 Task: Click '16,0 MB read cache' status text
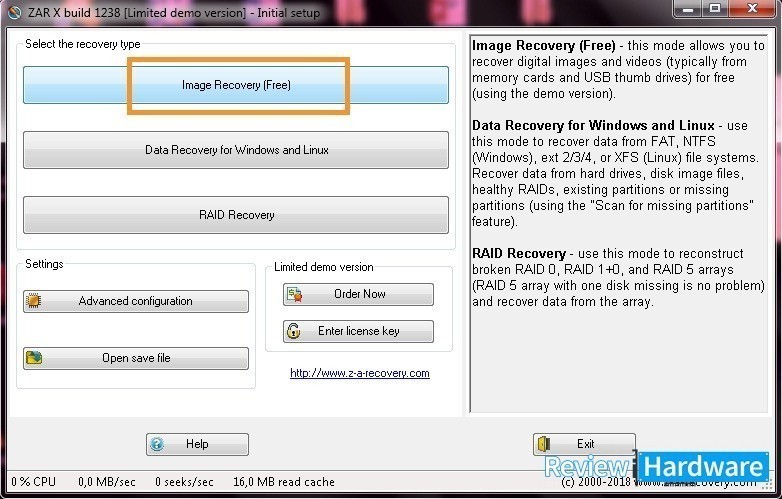pos(284,482)
